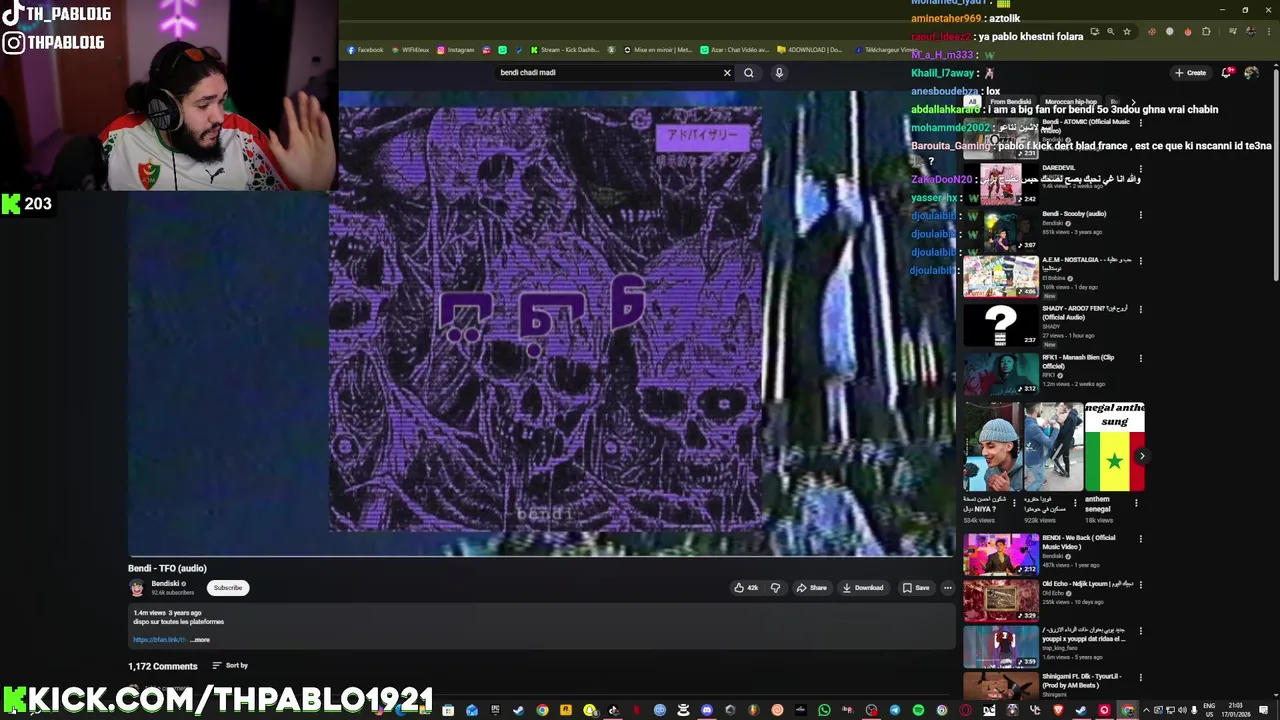Screen dimensions: 1280x720
Task: Open options for 'Bendi - Scooby (audio)'
Action: (x=1140, y=215)
